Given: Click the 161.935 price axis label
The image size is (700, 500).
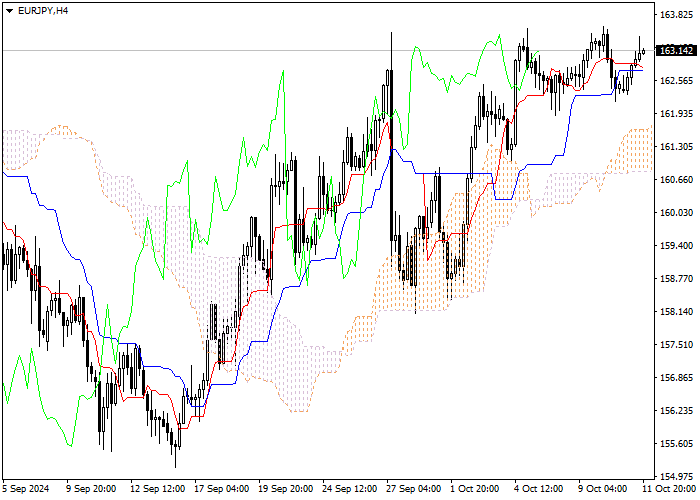Looking at the screenshot, I should point(676,113).
